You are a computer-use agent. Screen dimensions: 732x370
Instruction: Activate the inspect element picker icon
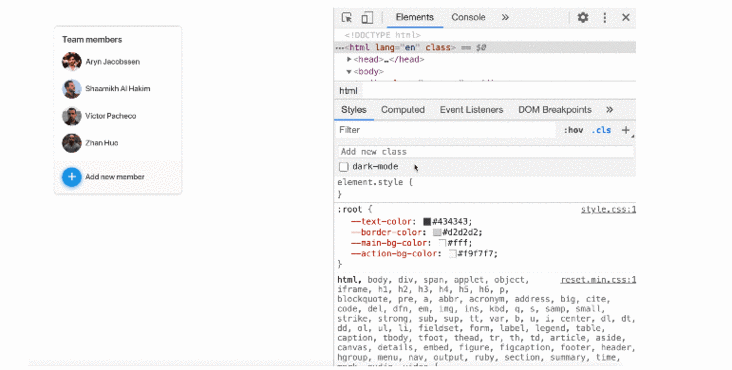click(347, 18)
